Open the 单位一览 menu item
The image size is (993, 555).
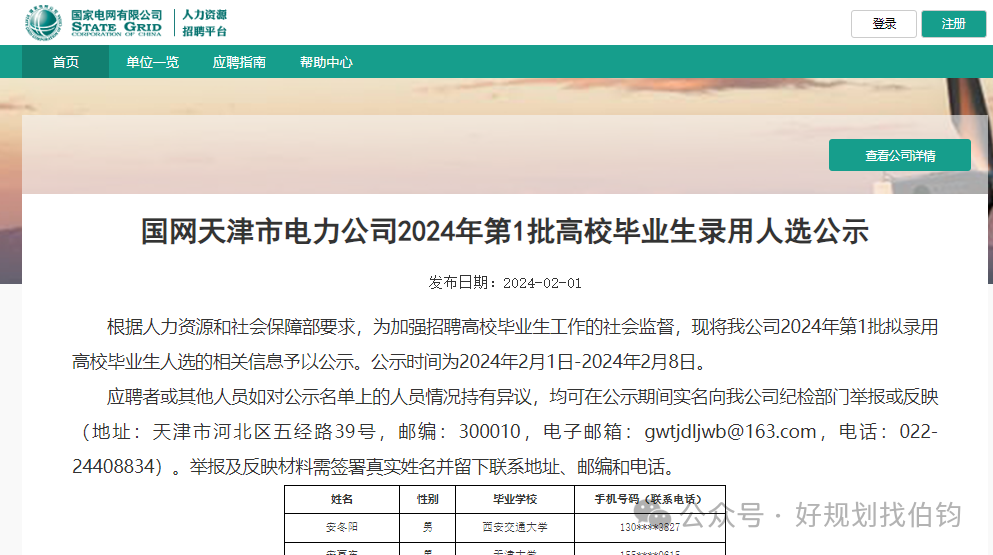[153, 62]
